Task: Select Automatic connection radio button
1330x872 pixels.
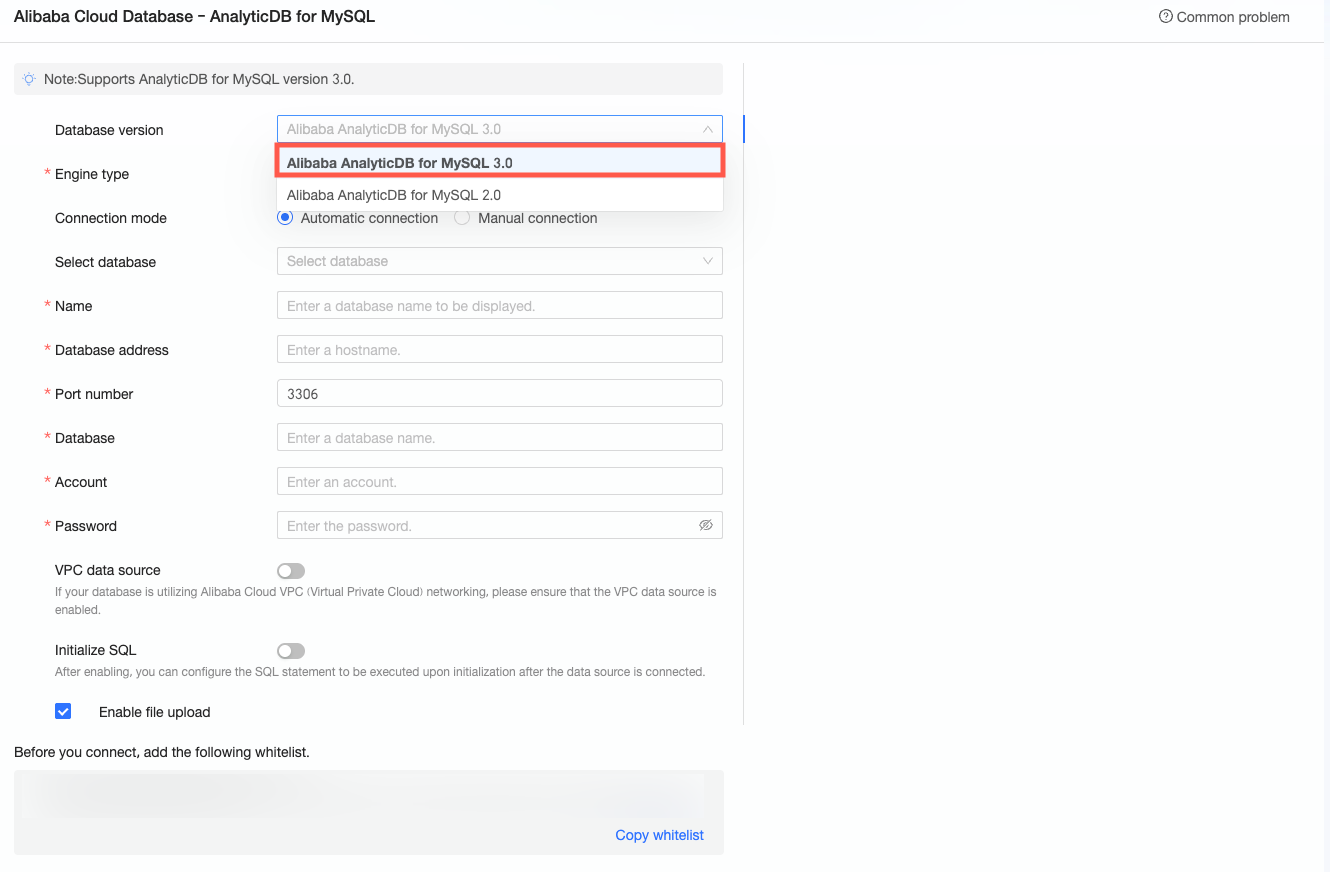Action: tap(285, 218)
